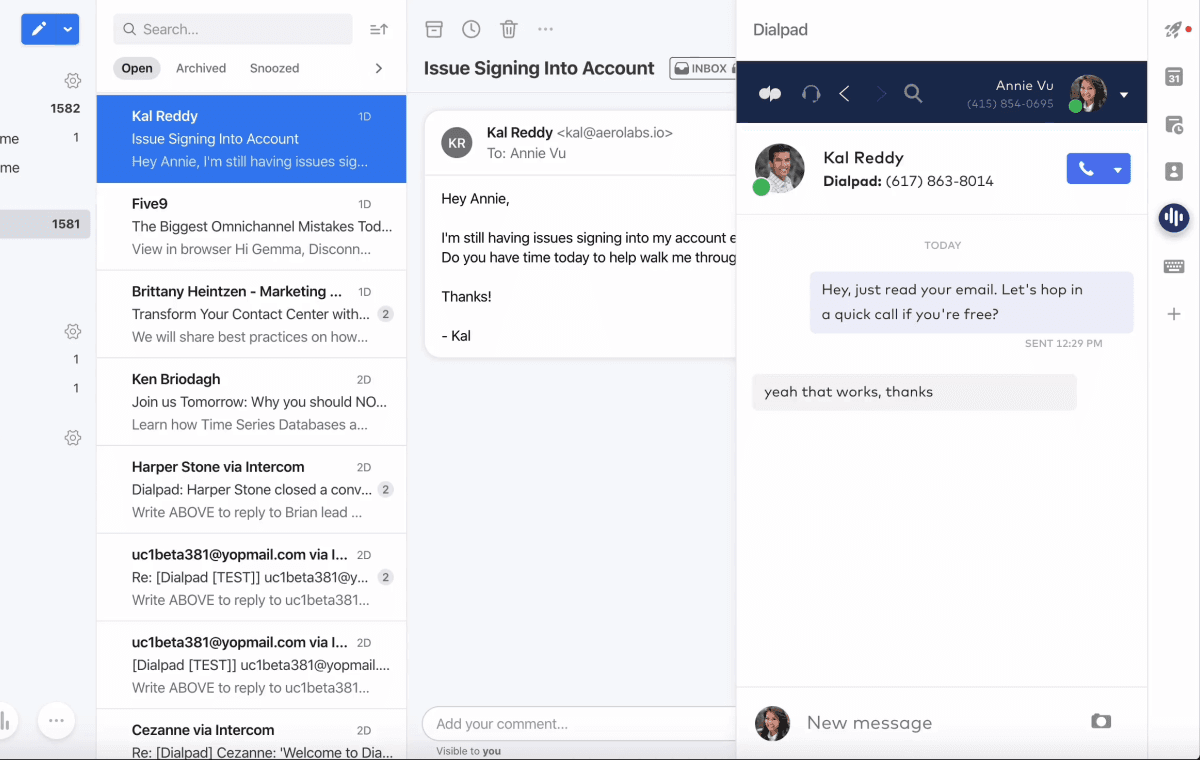Open the Dialpad search magnifier
The image size is (1200, 760).
913,94
